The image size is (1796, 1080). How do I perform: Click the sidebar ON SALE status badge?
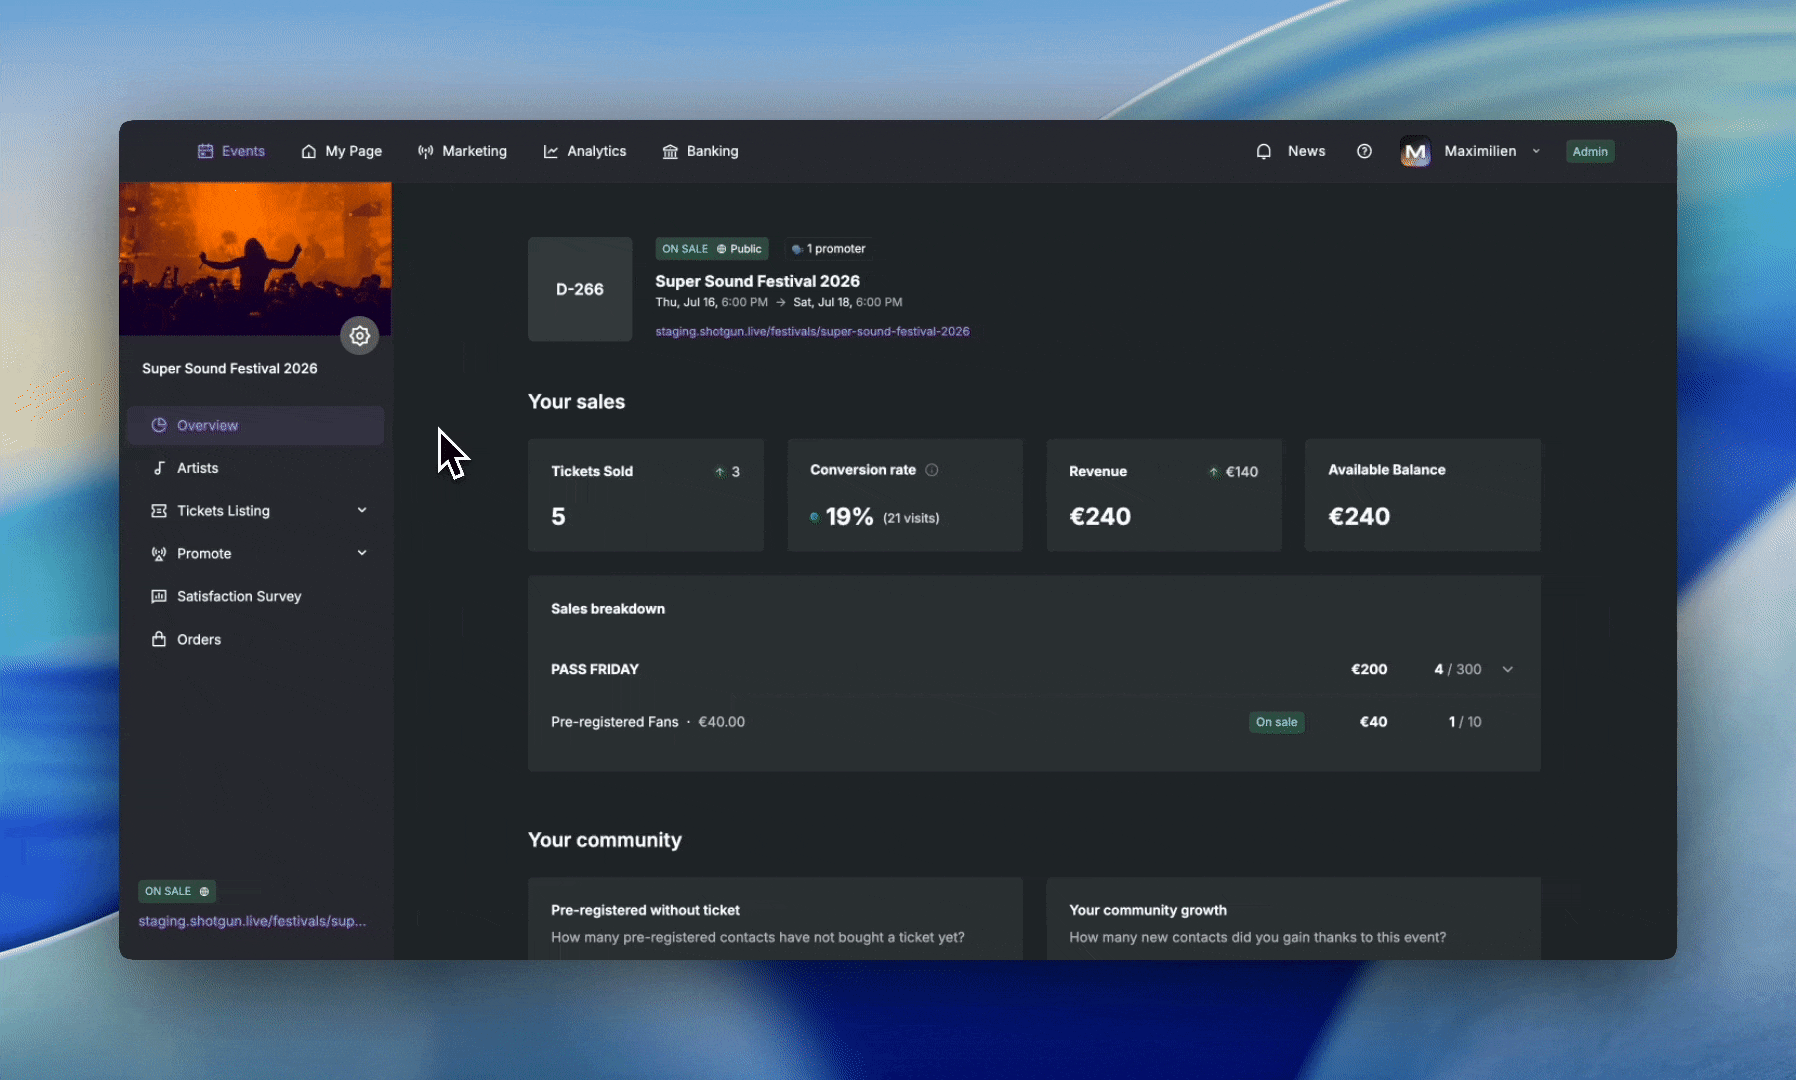pyautogui.click(x=177, y=891)
